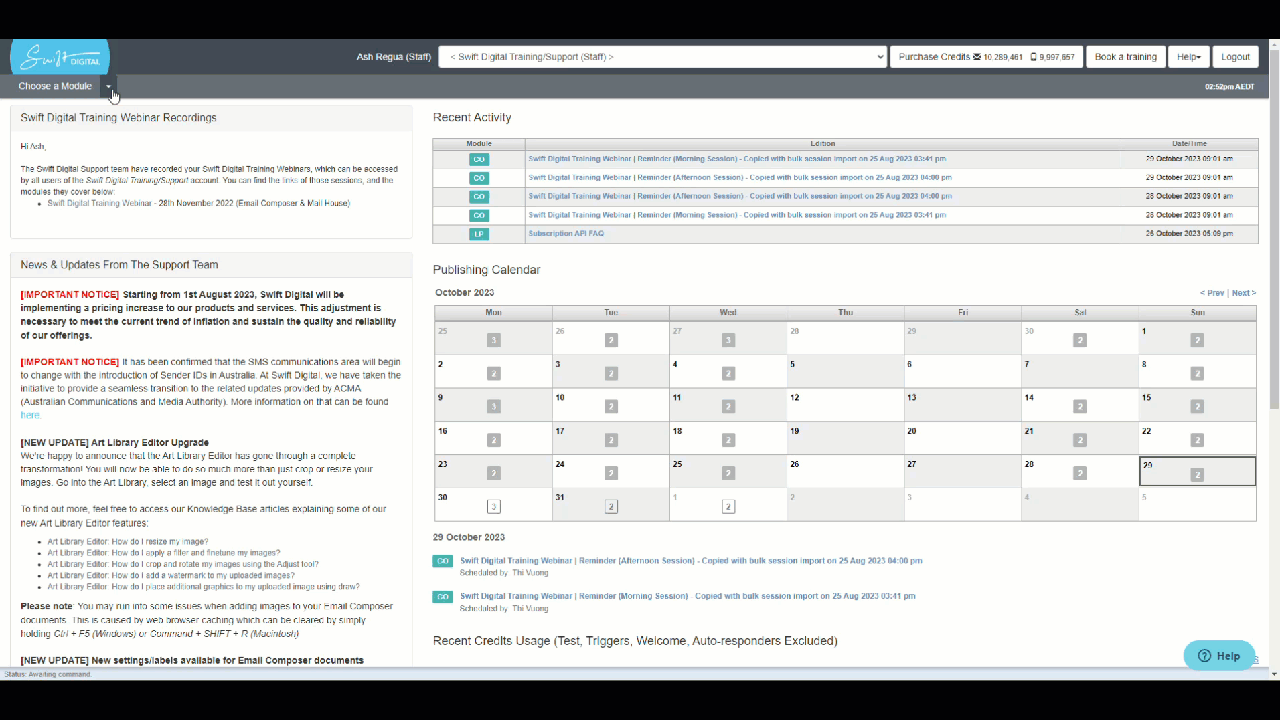Open the Swift Digital Training/Support account selector
Image resolution: width=1280 pixels, height=720 pixels.
tap(662, 57)
